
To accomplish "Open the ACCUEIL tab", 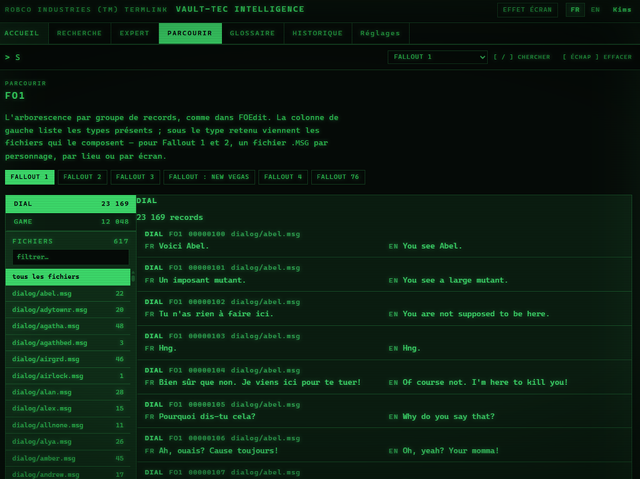I will coord(24,33).
